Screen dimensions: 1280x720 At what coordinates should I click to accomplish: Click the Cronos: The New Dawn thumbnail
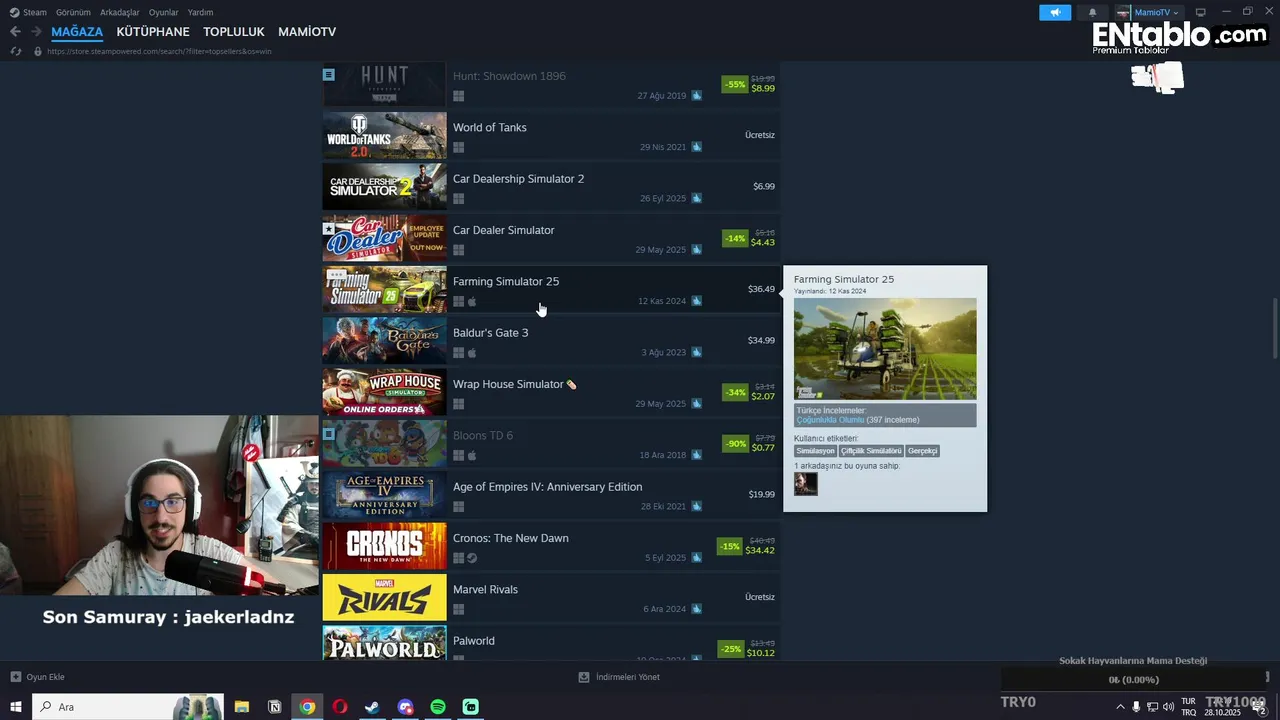[384, 546]
